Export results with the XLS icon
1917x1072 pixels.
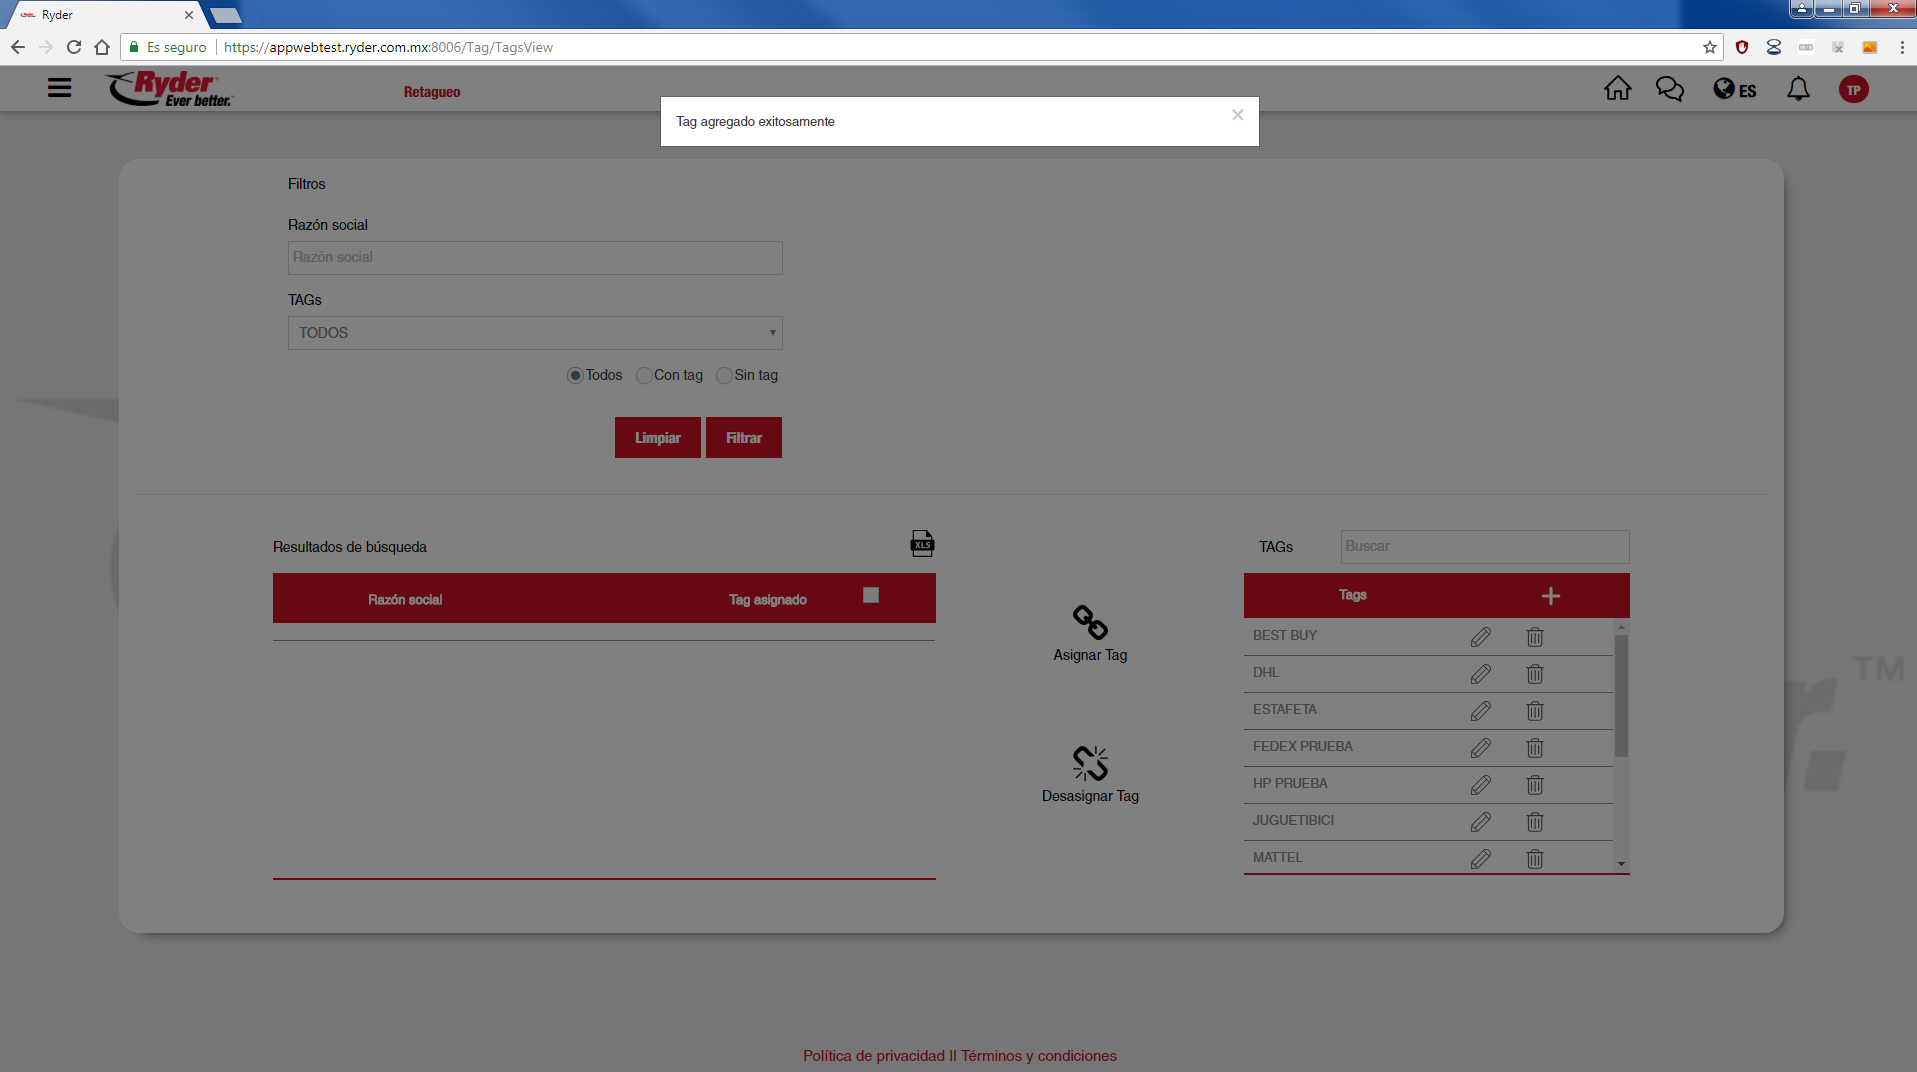tap(922, 544)
